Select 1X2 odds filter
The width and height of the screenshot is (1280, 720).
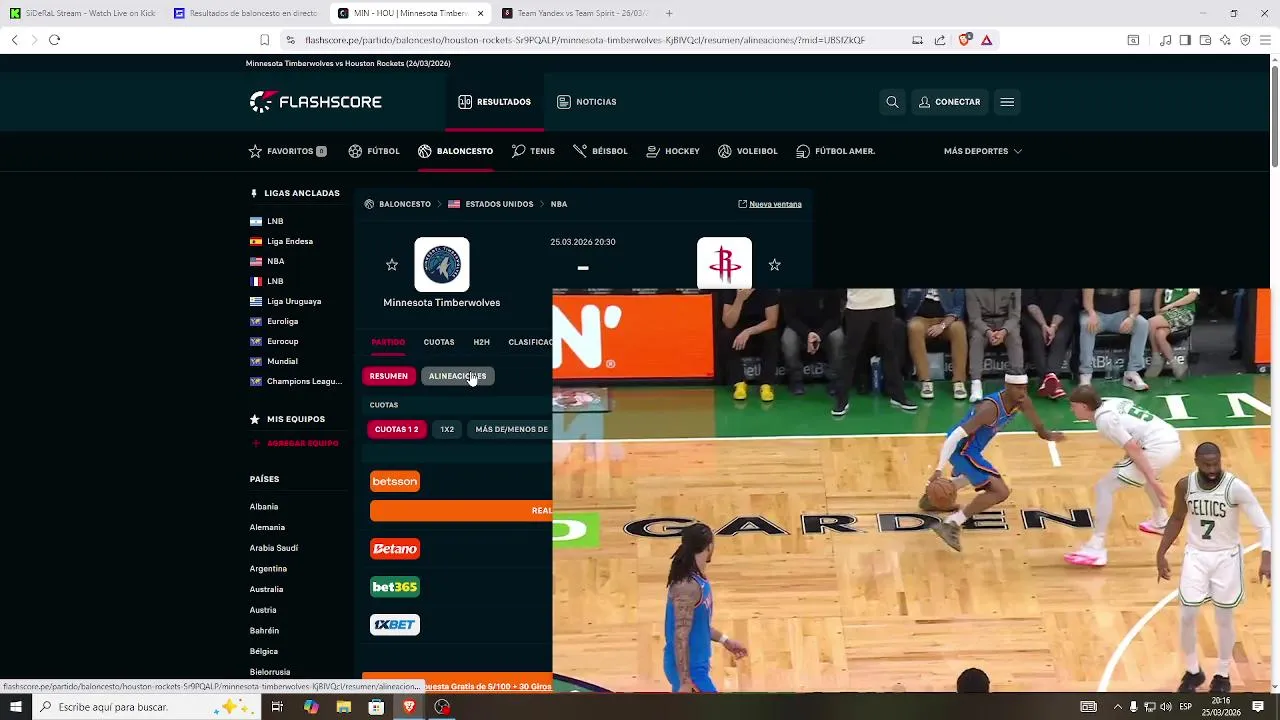(x=447, y=429)
